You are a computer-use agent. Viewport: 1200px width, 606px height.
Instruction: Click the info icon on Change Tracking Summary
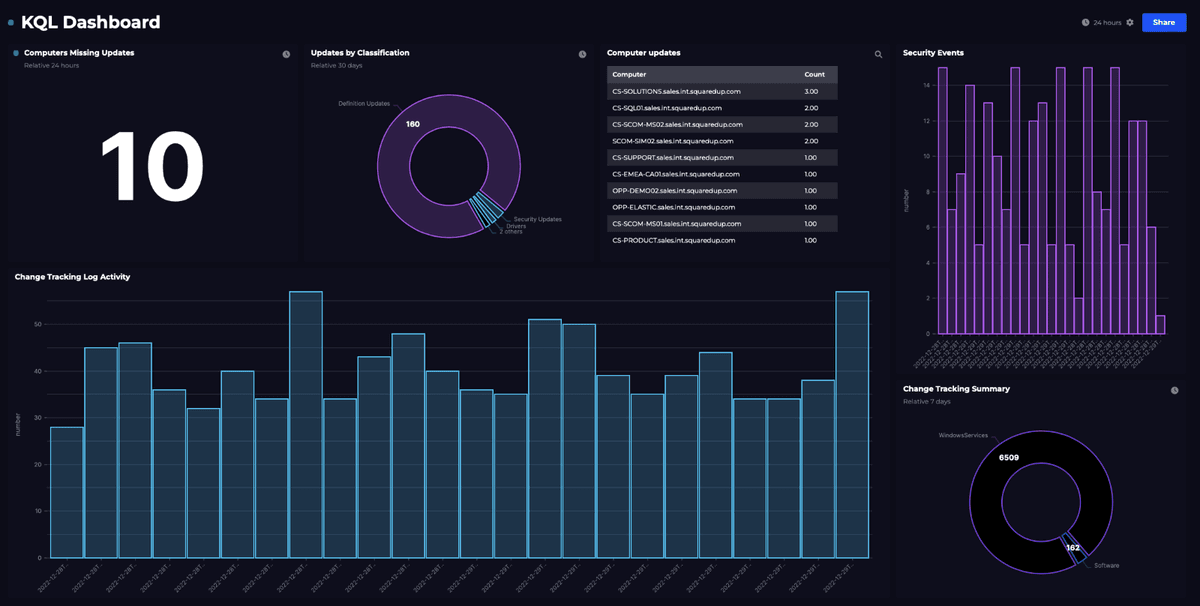[x=1175, y=389]
